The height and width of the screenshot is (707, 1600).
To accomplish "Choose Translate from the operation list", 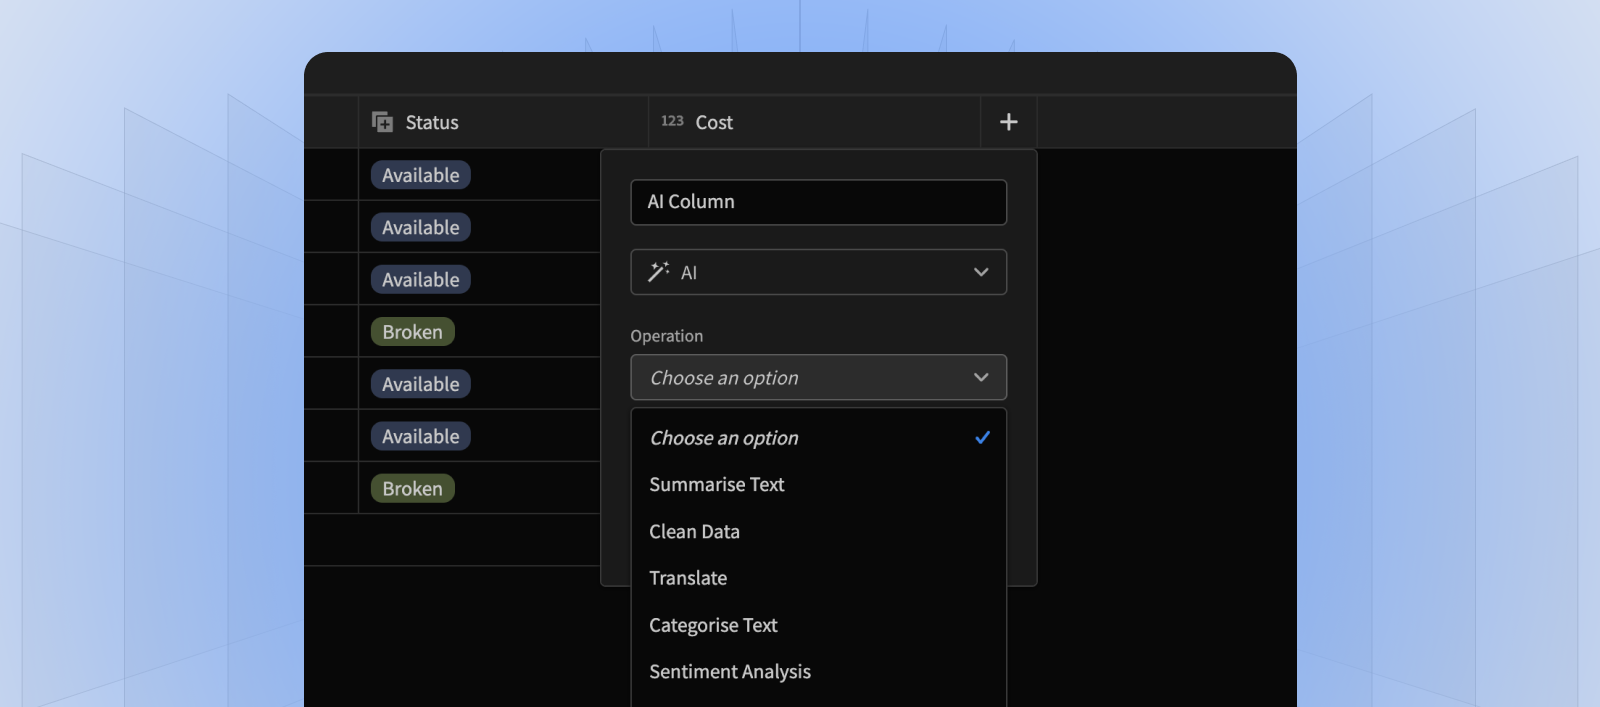I will (x=688, y=578).
